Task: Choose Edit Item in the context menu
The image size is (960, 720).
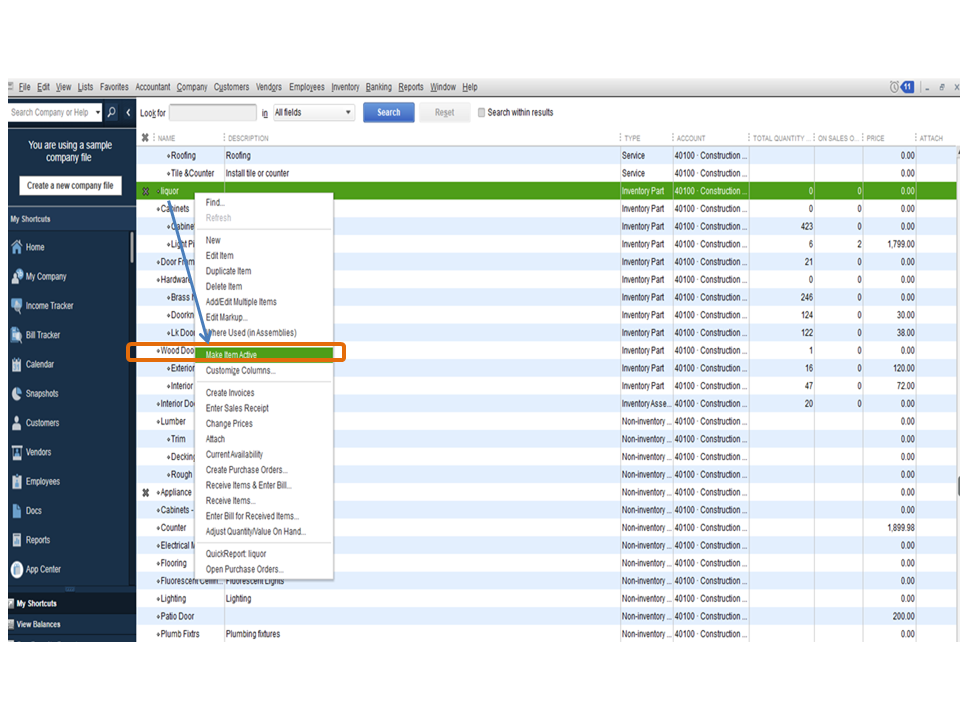Action: click(219, 255)
